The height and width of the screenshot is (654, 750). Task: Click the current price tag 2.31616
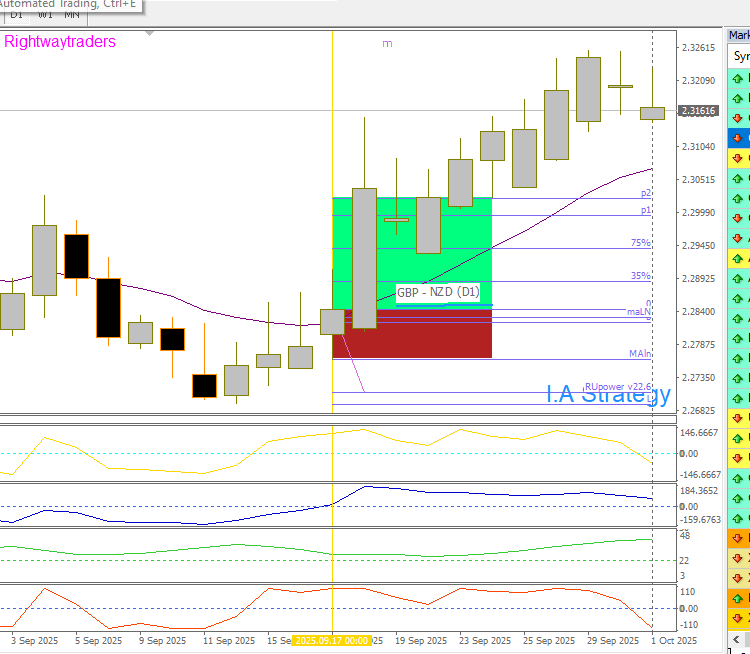(x=699, y=111)
